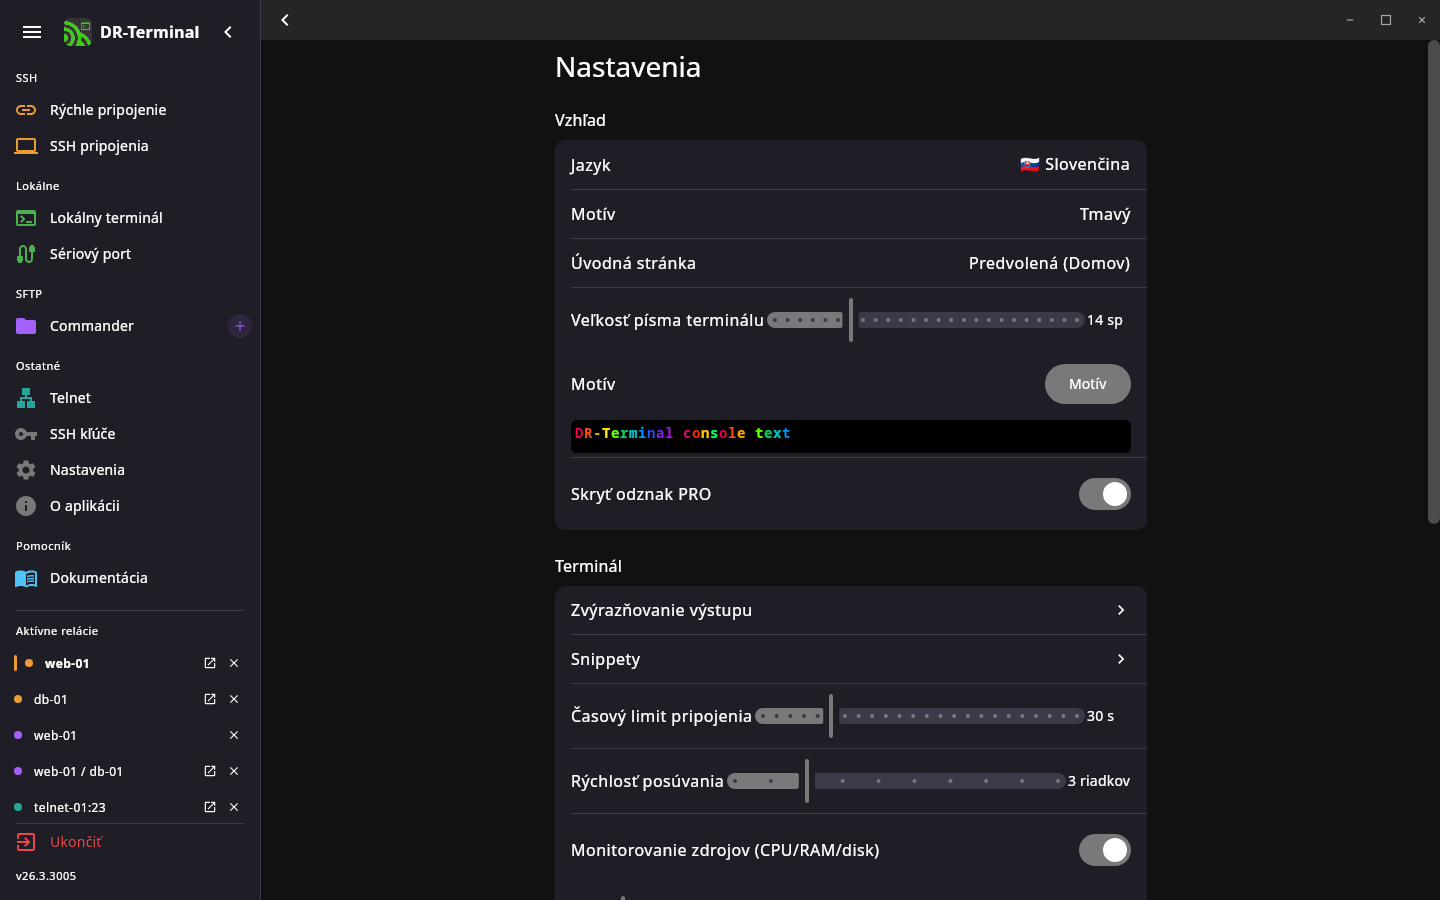Viewport: 1440px width, 900px height.
Task: Switch to db-01 active session
Action: [51, 699]
